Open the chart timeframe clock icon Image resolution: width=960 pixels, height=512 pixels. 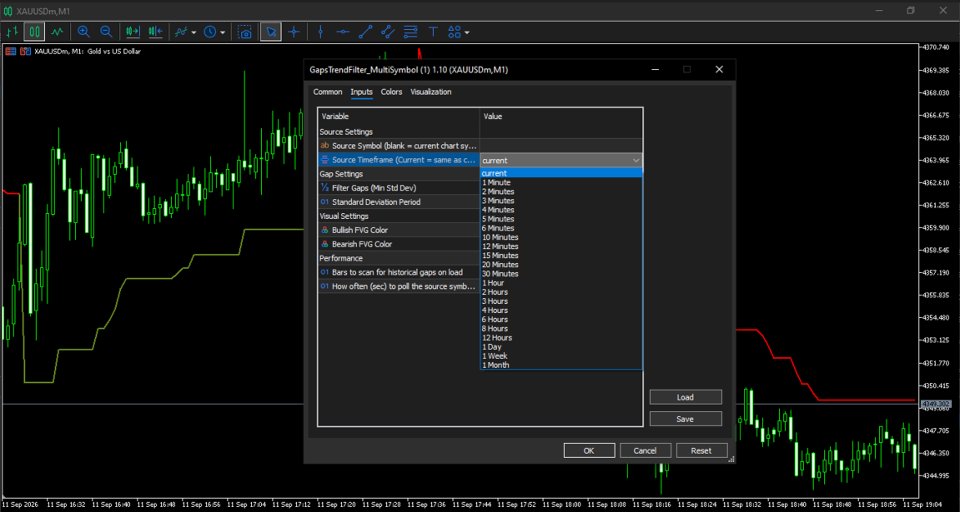pyautogui.click(x=210, y=31)
